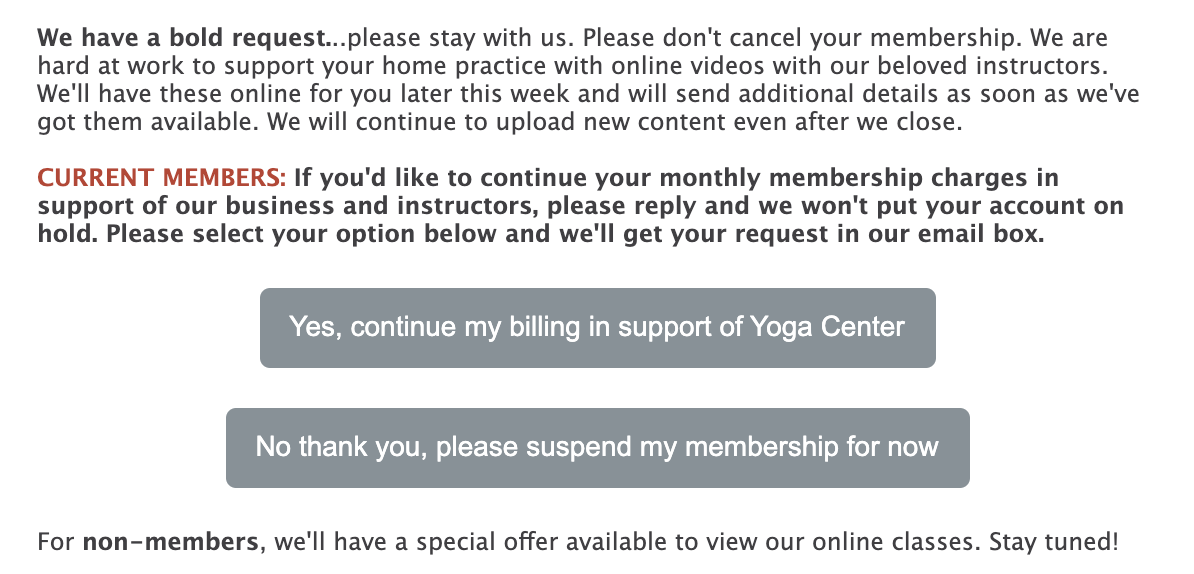Click the bold 'non-members' word
Screen dimensions: 1194x574
pyautogui.click(x=170, y=543)
